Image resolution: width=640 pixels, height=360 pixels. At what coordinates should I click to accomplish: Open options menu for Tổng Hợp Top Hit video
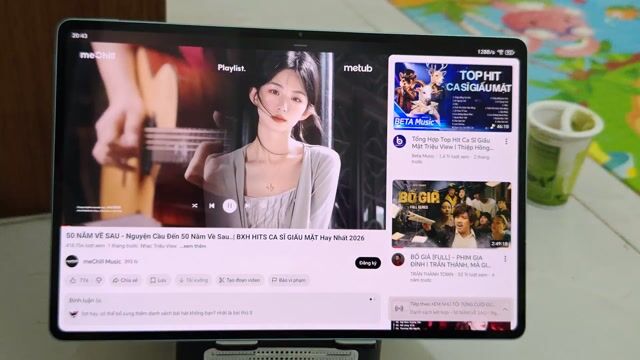[507, 142]
